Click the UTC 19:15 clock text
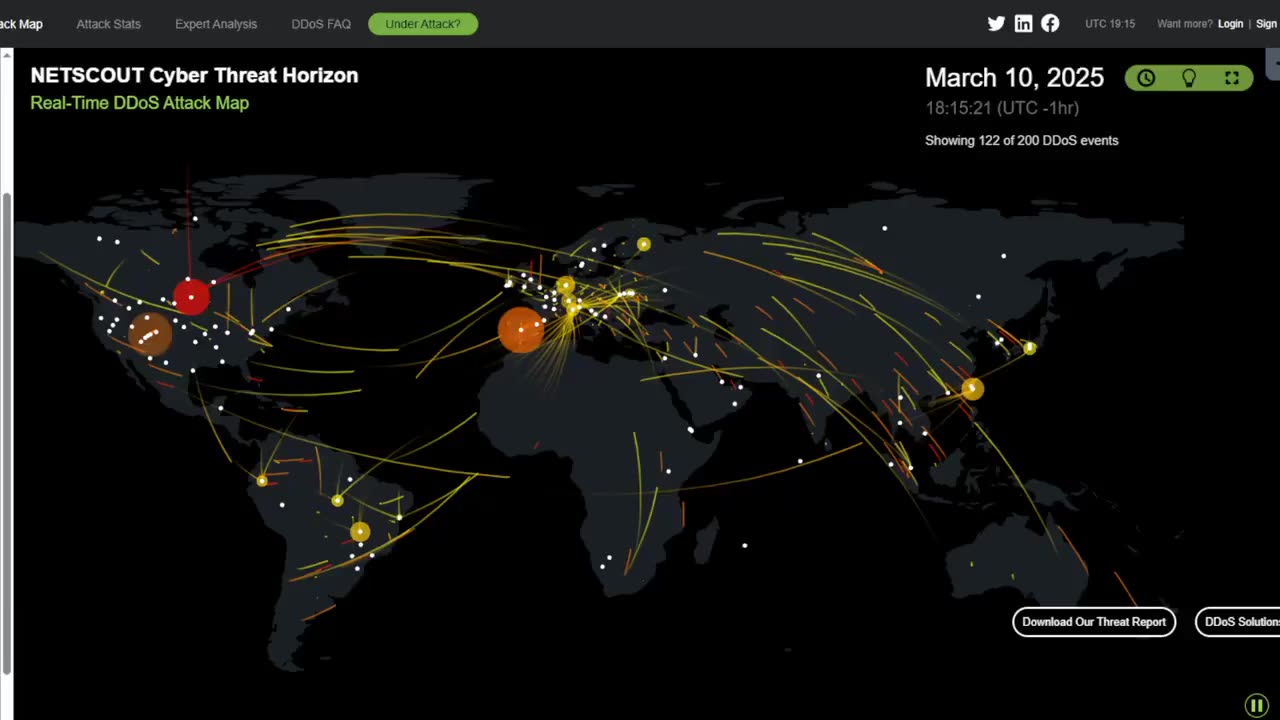This screenshot has height=720, width=1280. click(x=1110, y=24)
